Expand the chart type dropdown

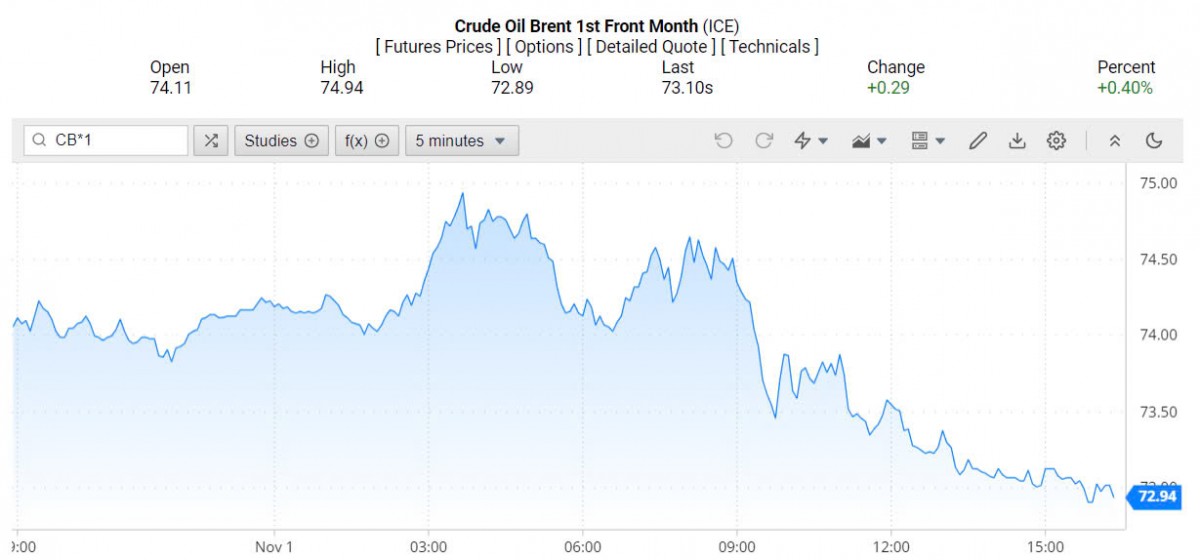(x=869, y=141)
